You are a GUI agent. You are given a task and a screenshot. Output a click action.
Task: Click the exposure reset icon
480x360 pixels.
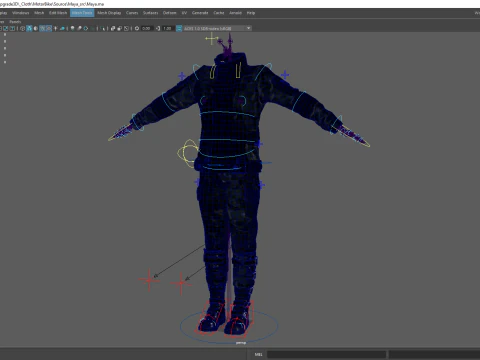coord(137,28)
